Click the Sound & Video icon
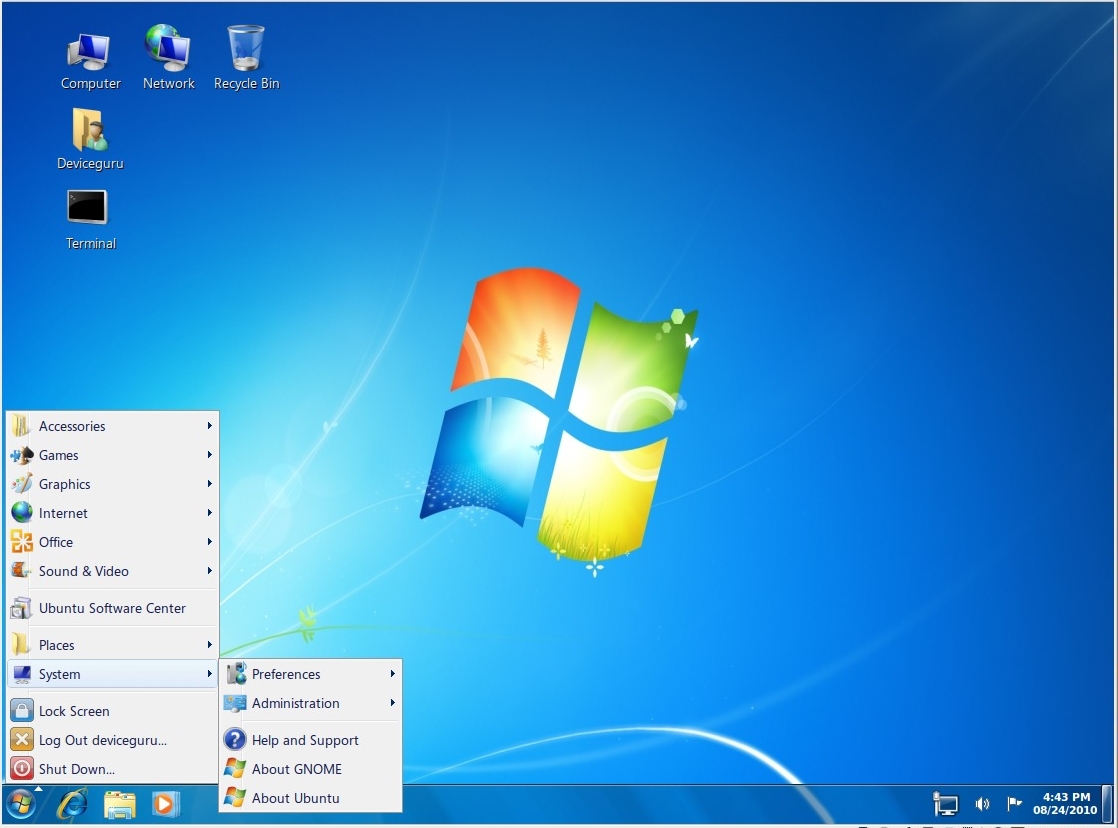 click(21, 571)
